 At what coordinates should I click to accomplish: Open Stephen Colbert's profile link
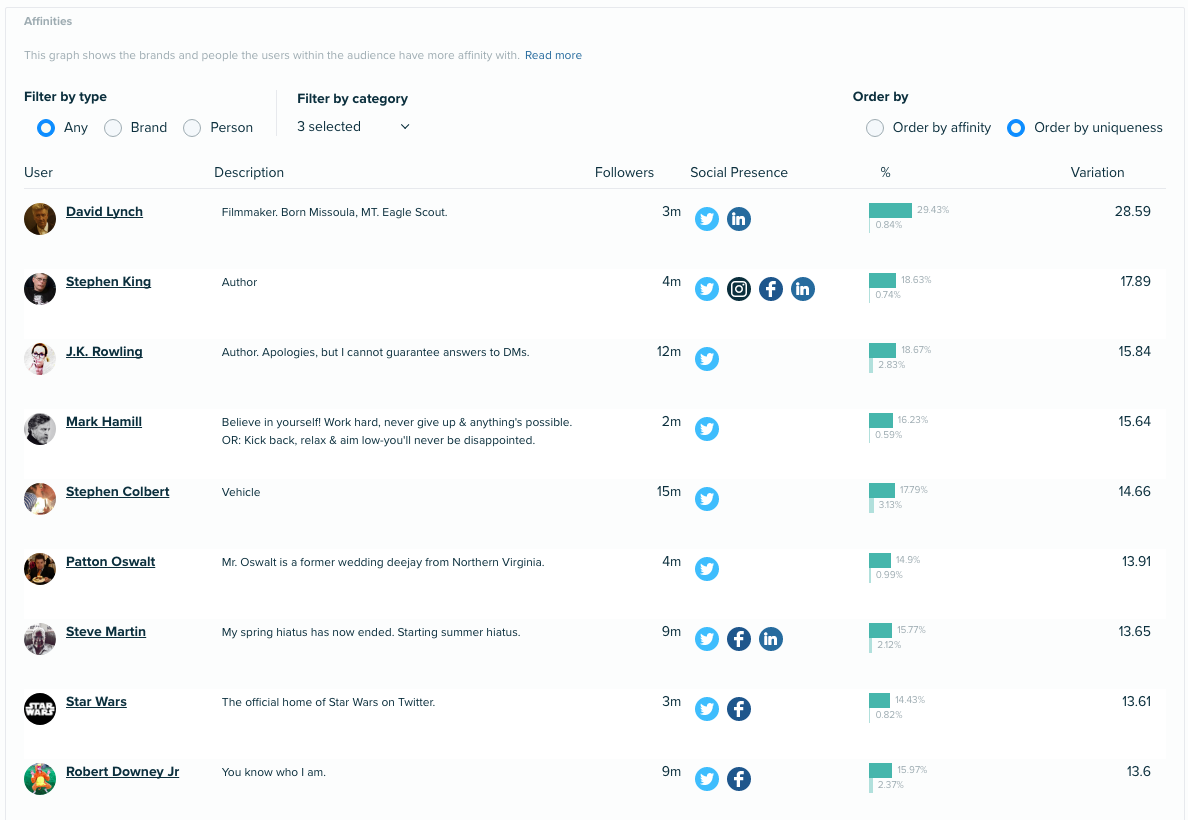click(117, 492)
